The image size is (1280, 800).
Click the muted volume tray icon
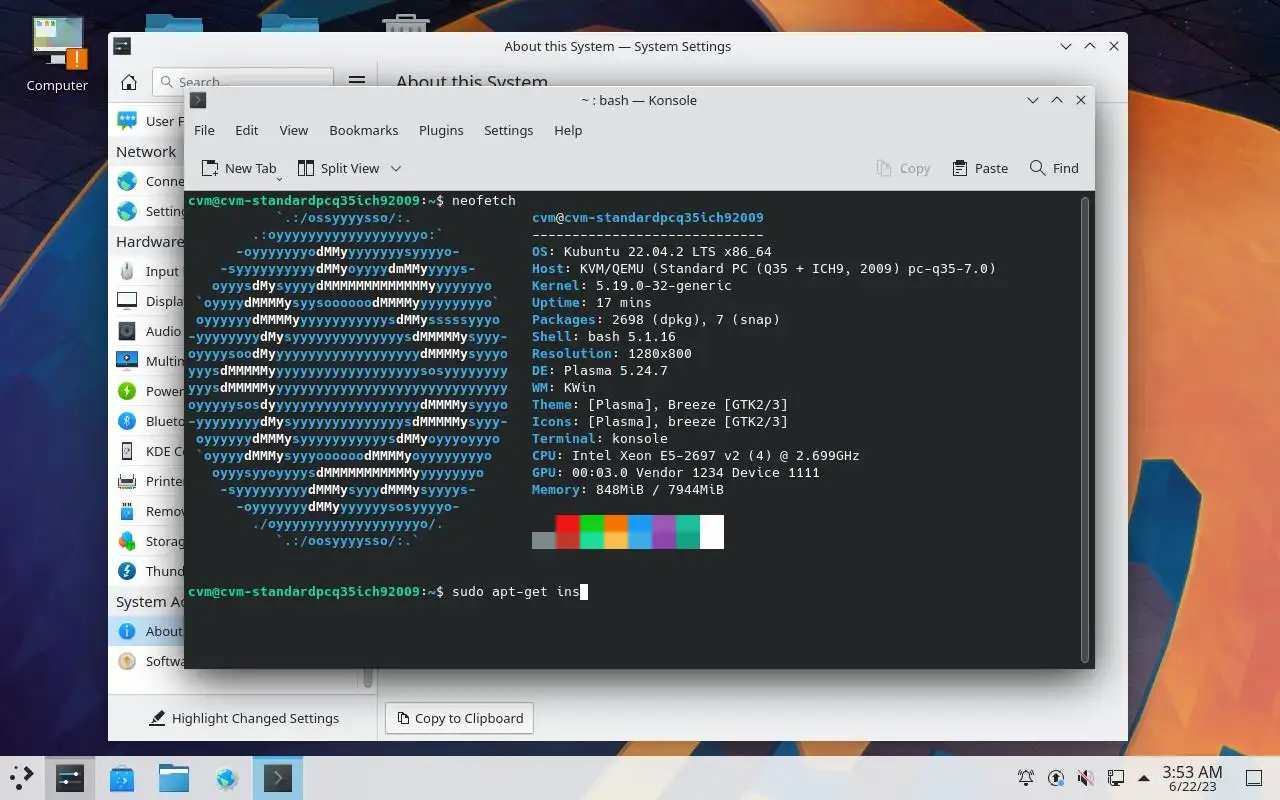[1085, 777]
